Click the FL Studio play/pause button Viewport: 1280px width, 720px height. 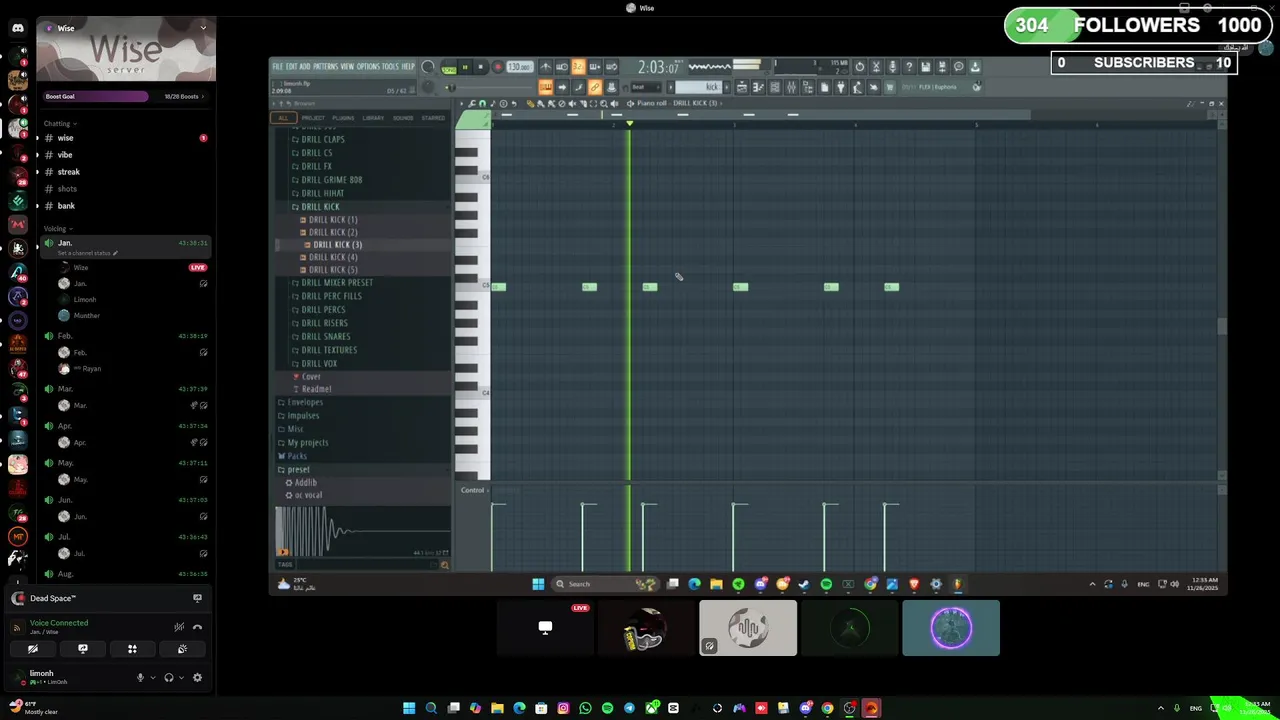pos(465,67)
